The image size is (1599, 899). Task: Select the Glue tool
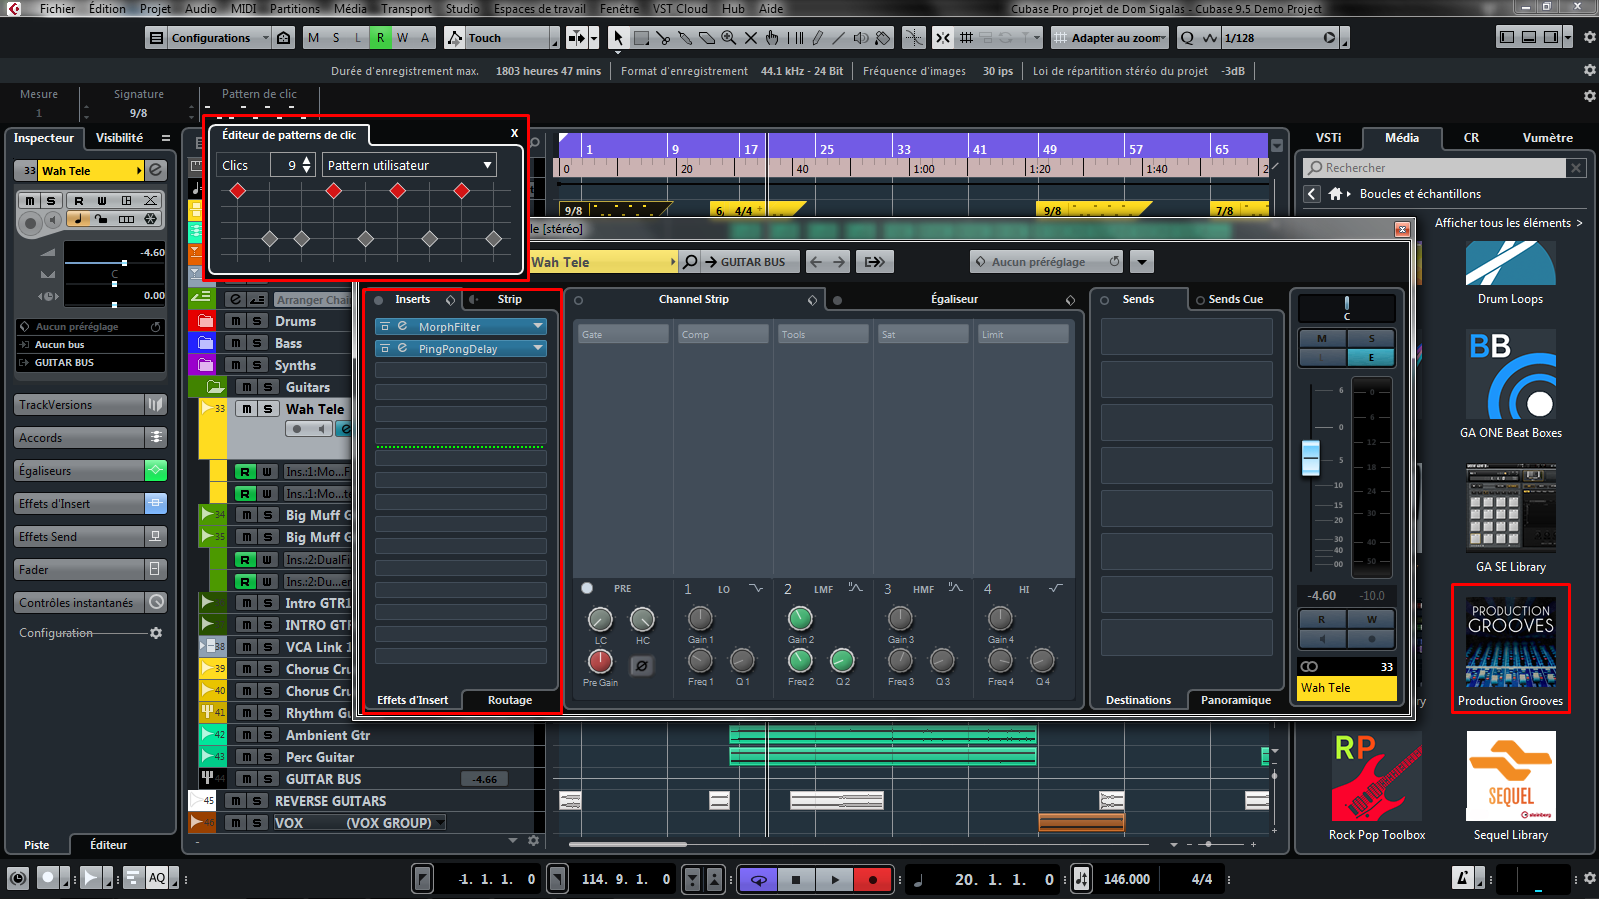tap(685, 38)
